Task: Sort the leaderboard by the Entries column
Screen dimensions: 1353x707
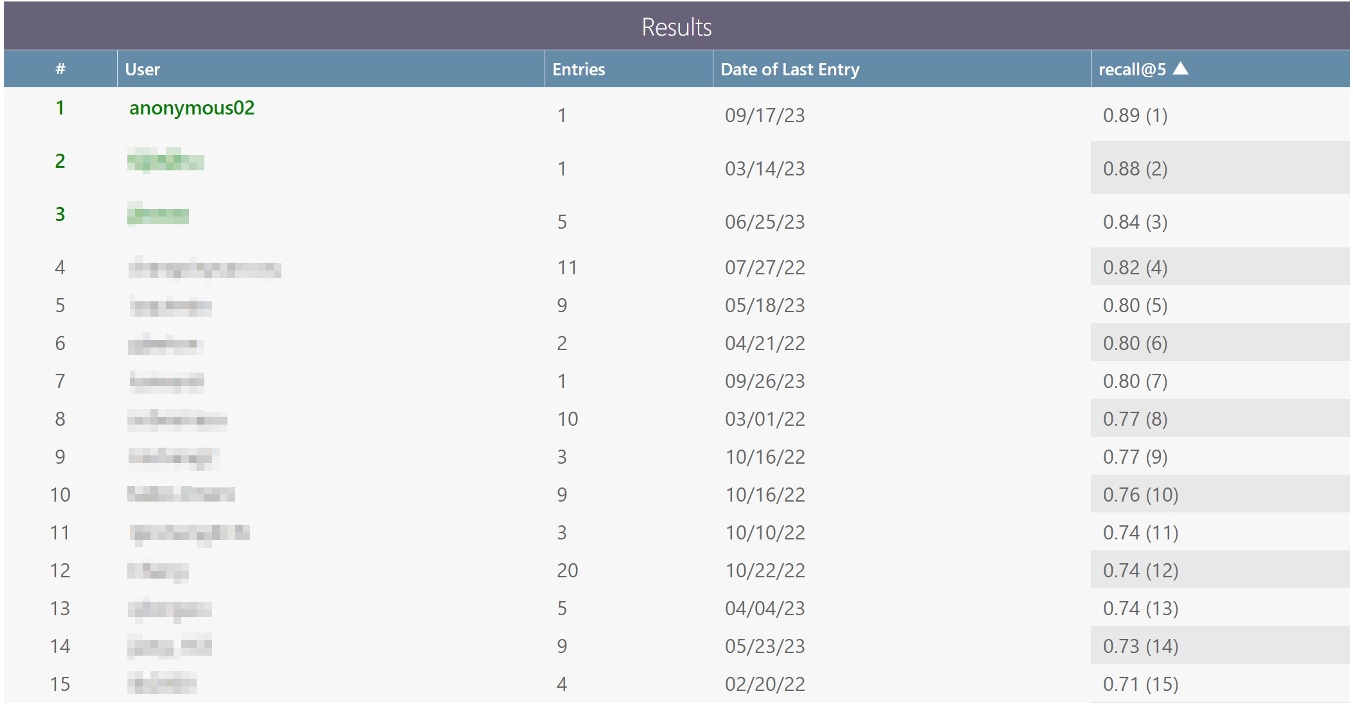Action: click(x=577, y=69)
